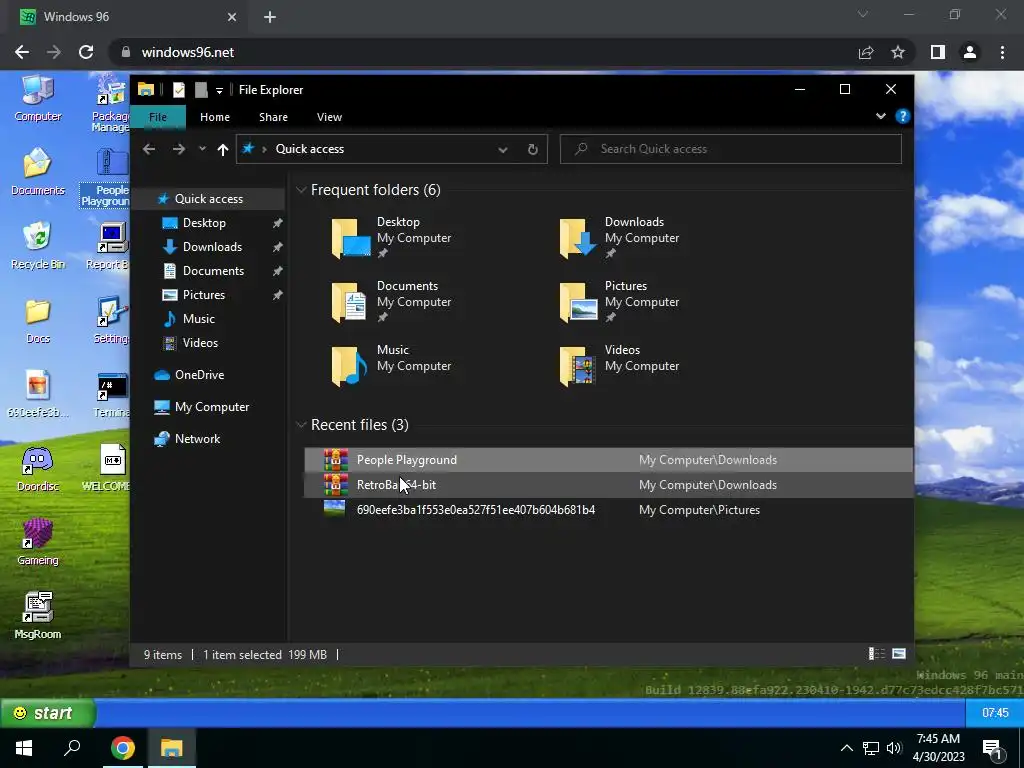Expand the ribbon with the chevron
The height and width of the screenshot is (768, 1024).
point(880,116)
